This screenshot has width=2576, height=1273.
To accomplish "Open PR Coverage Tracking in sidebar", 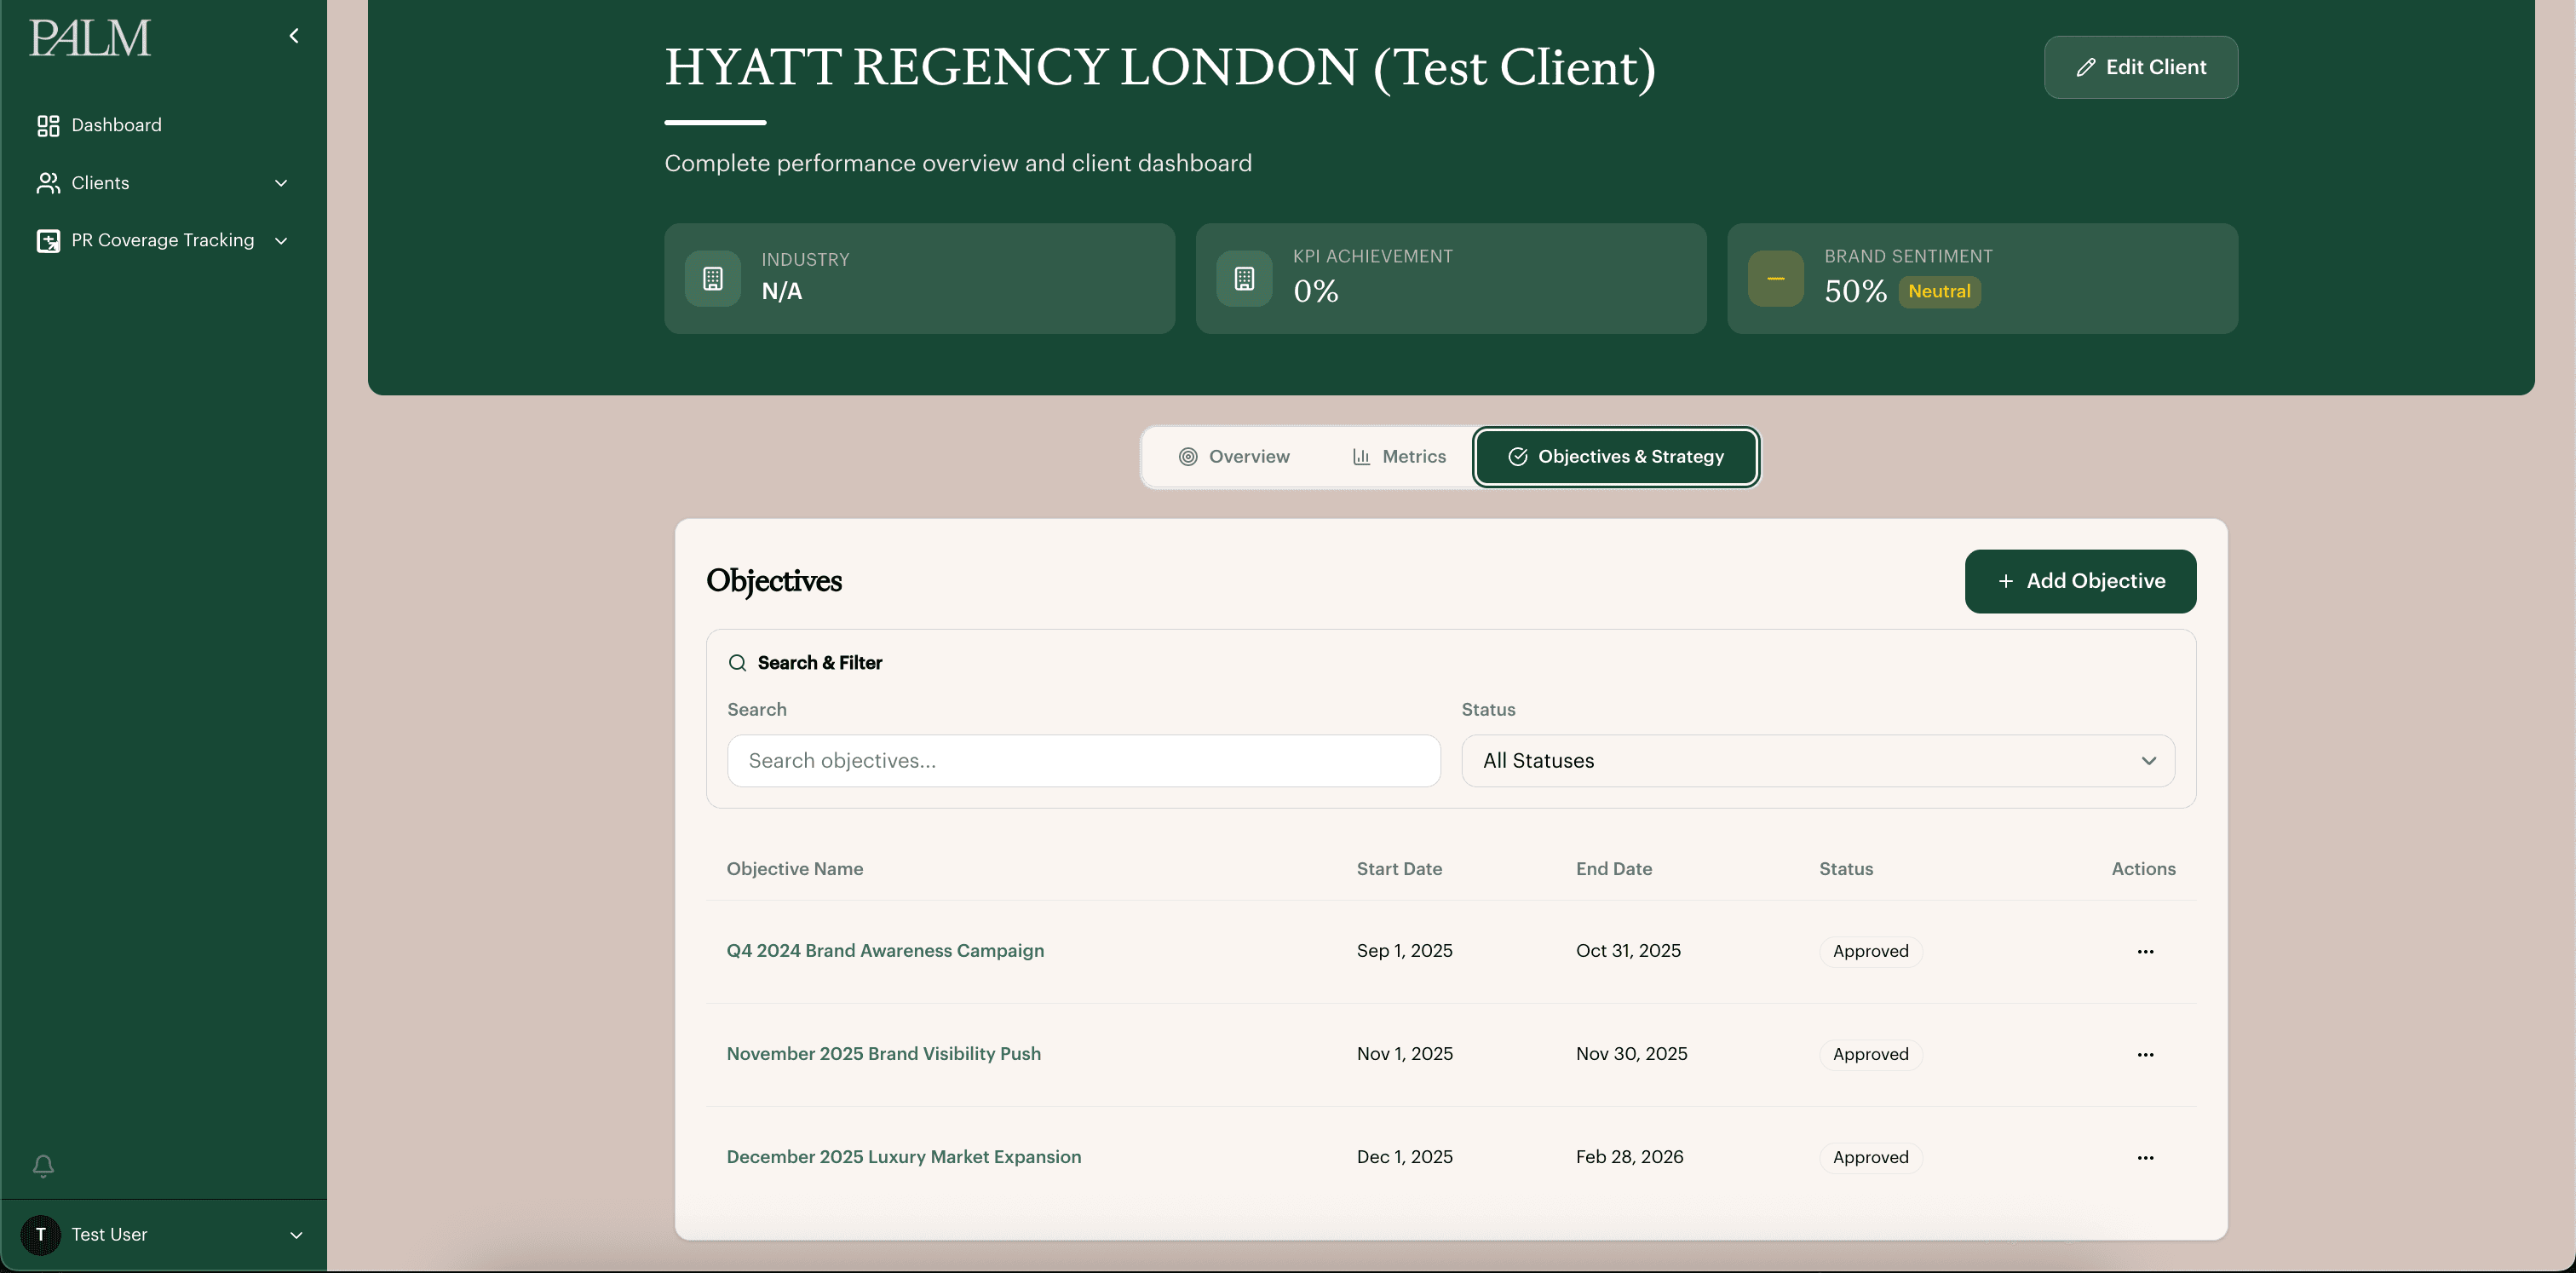I will tap(163, 241).
